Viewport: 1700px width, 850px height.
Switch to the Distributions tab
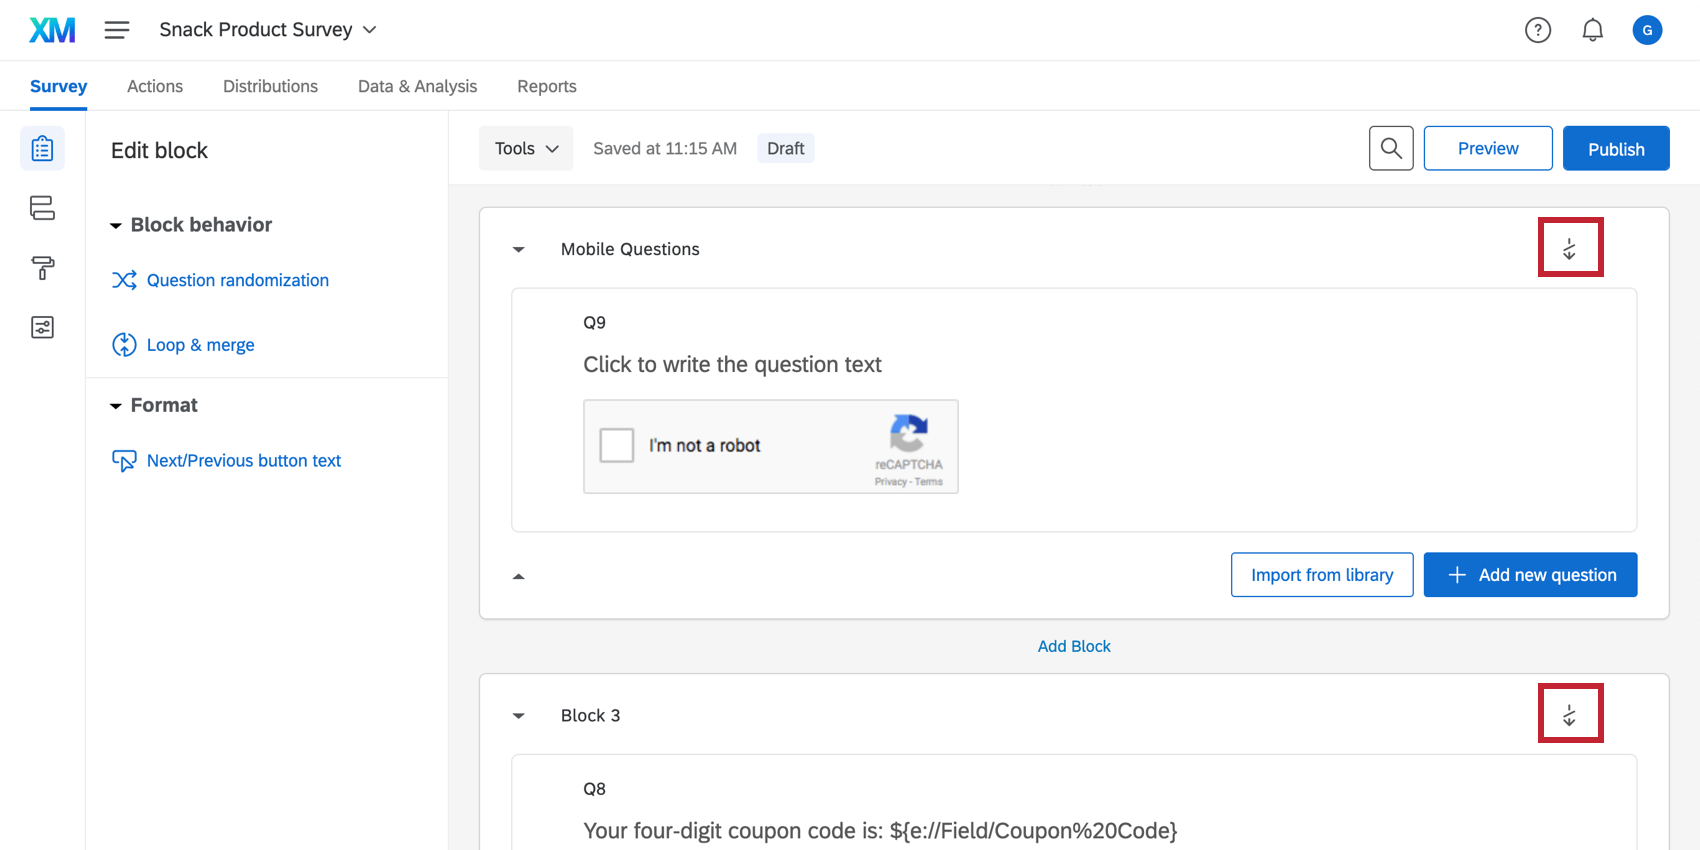point(270,86)
